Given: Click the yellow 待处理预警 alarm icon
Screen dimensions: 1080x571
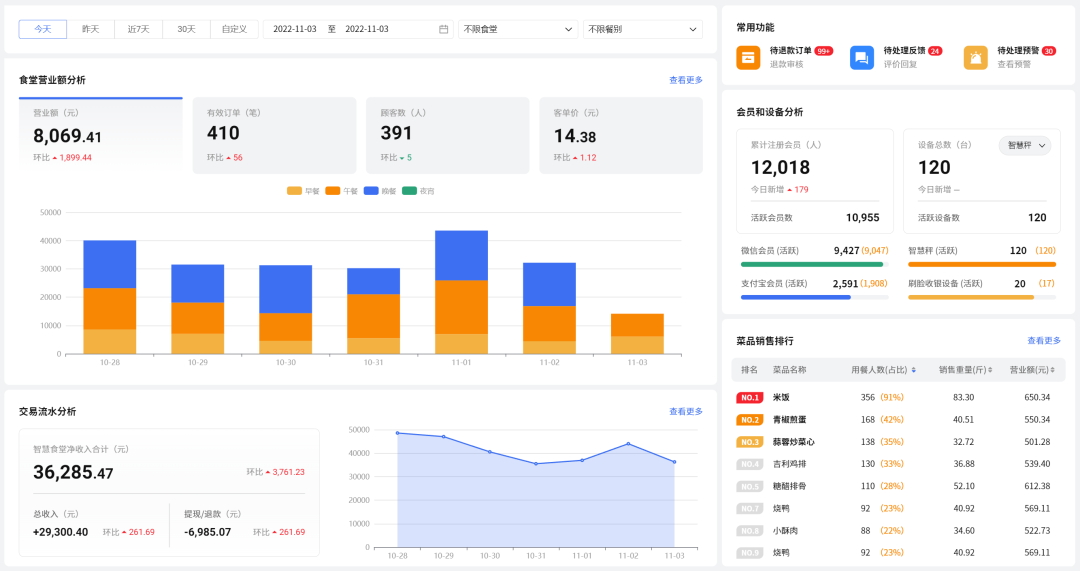Looking at the screenshot, I should [975, 57].
